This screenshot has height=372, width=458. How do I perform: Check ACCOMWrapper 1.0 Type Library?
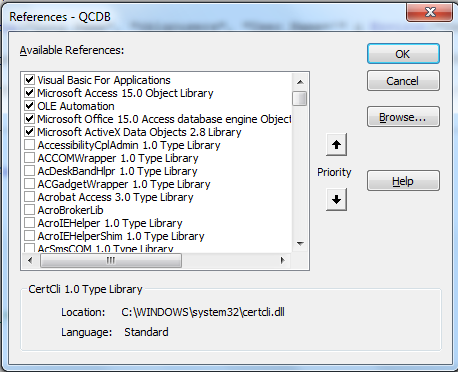click(29, 158)
